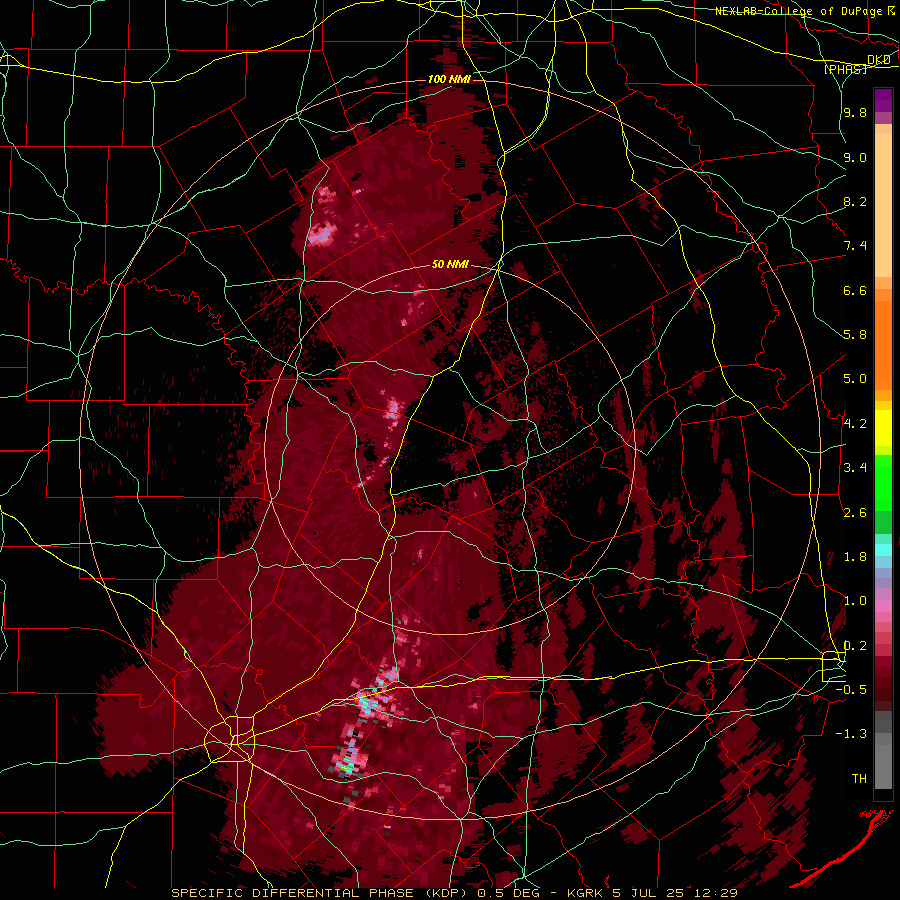Click the bright green pixel in storm core
The width and height of the screenshot is (900, 900).
click(346, 767)
